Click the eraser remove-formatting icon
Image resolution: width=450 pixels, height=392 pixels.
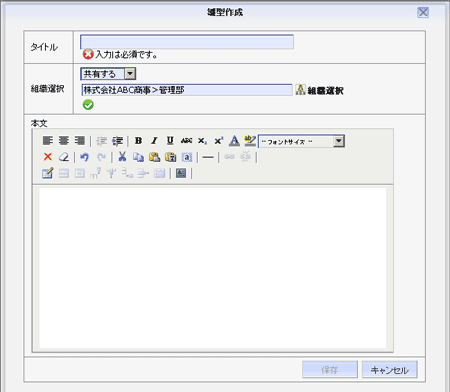pos(64,157)
